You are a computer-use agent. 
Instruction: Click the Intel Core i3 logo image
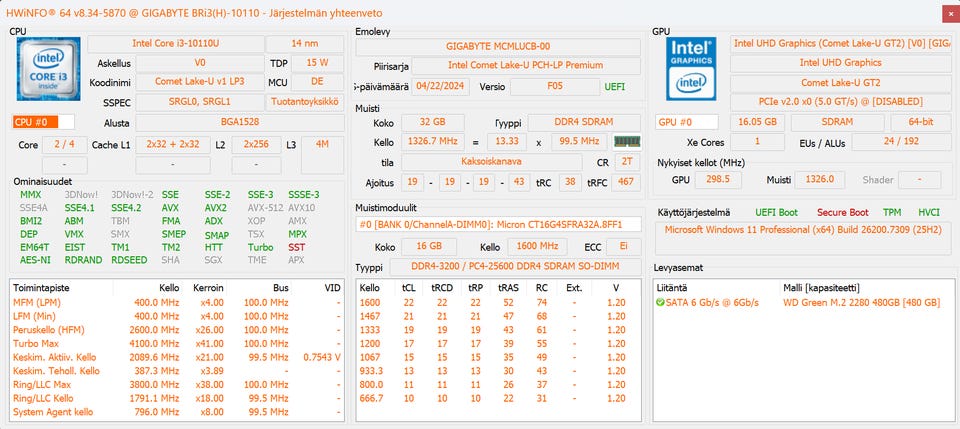tap(48, 69)
